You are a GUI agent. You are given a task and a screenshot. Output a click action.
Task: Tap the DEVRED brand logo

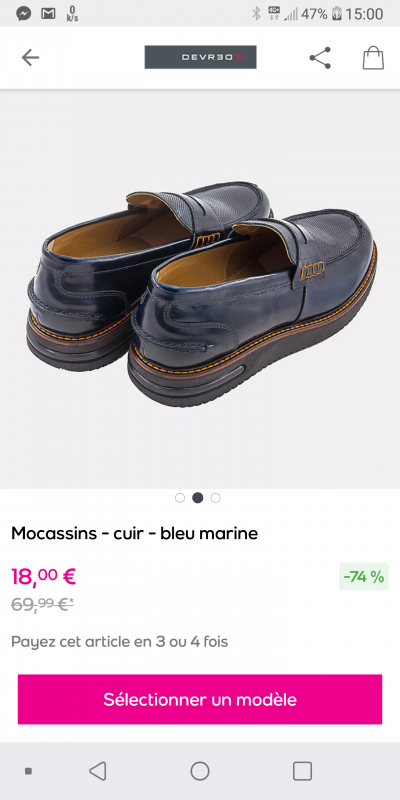pyautogui.click(x=200, y=57)
